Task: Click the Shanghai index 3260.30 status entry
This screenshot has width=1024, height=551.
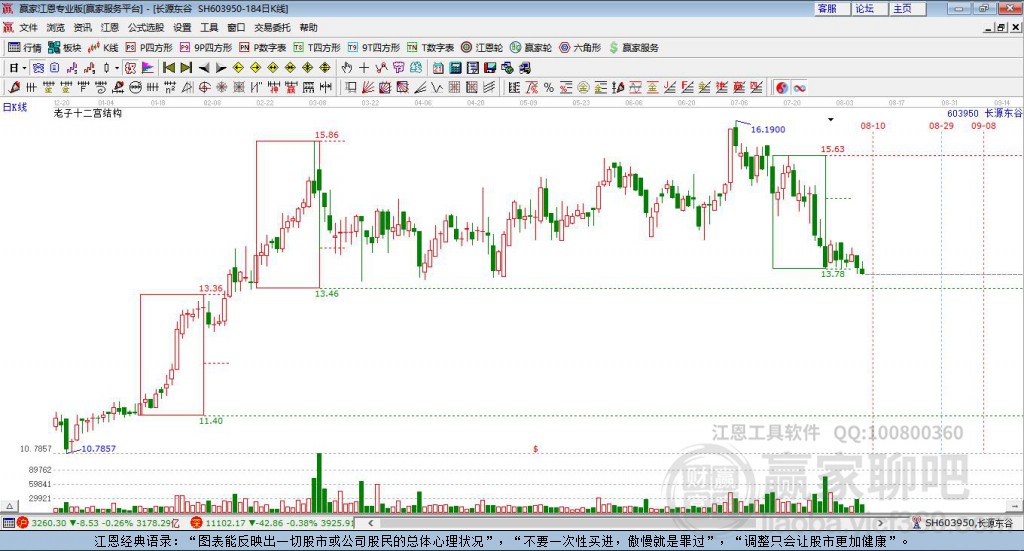Action: (x=98, y=523)
